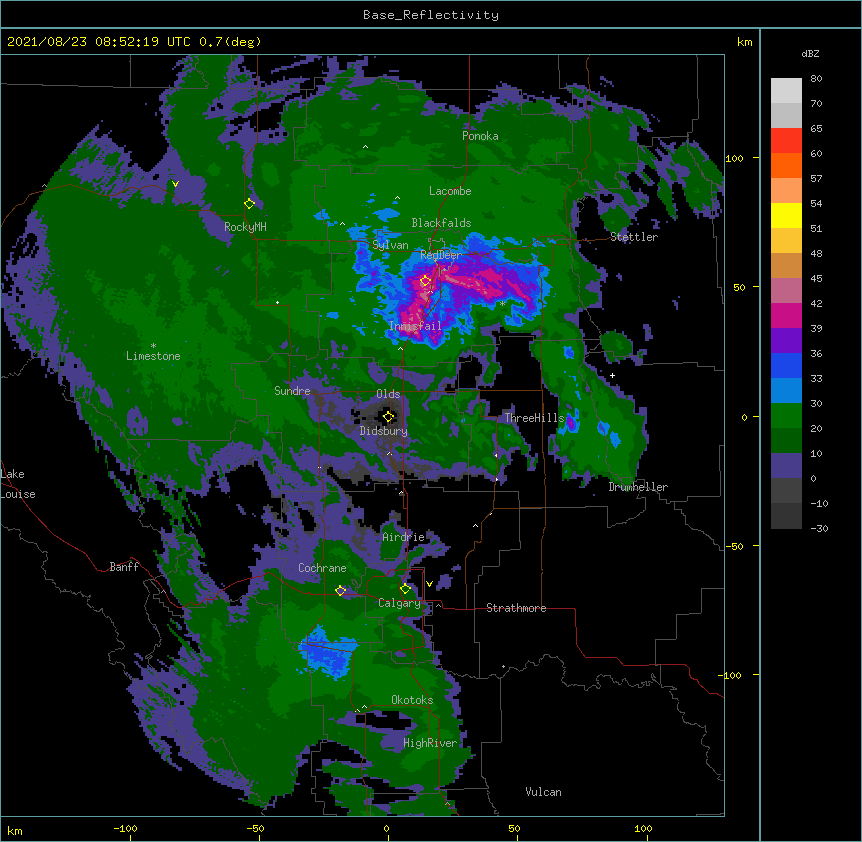The height and width of the screenshot is (842, 862).
Task: Click the white plus marker north of Drumheller
Action: [x=612, y=375]
